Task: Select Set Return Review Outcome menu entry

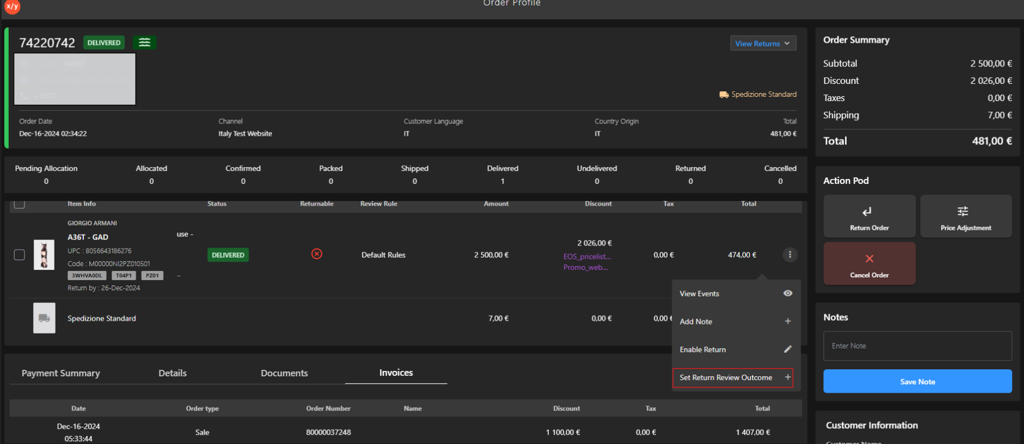Action: pos(733,377)
